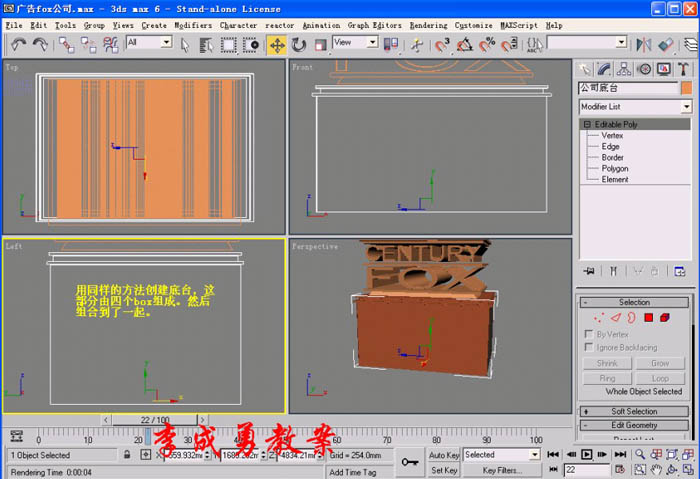Image resolution: width=700 pixels, height=479 pixels.
Task: Click the Align tool icon
Action: pyautogui.click(x=666, y=45)
